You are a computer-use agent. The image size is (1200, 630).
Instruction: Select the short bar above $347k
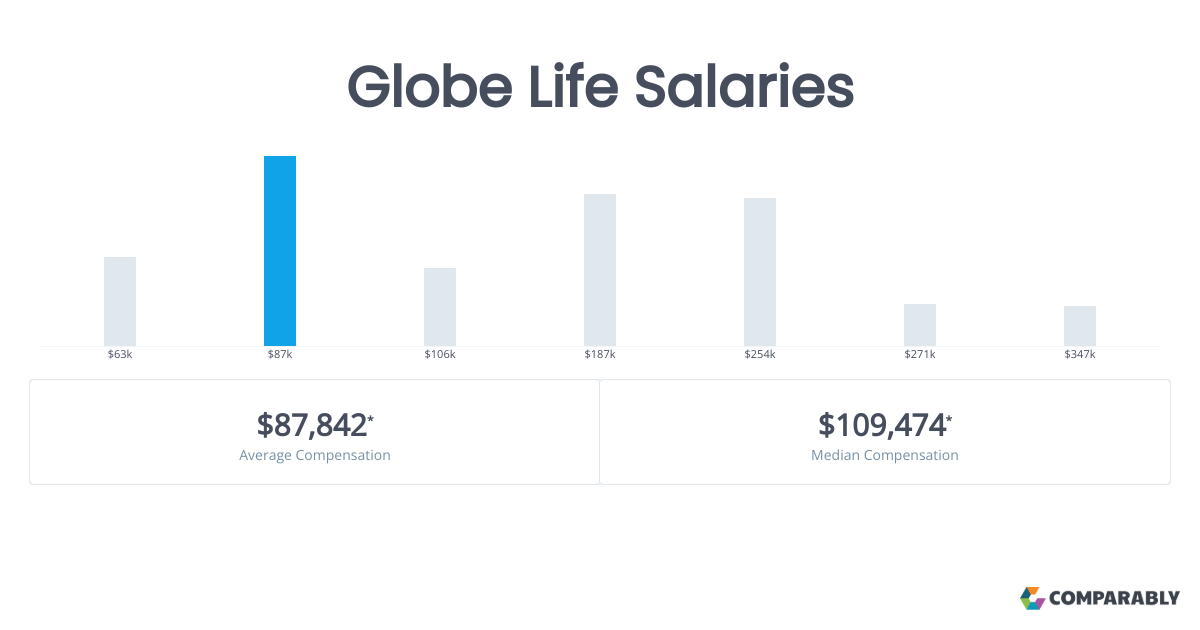tap(1080, 326)
